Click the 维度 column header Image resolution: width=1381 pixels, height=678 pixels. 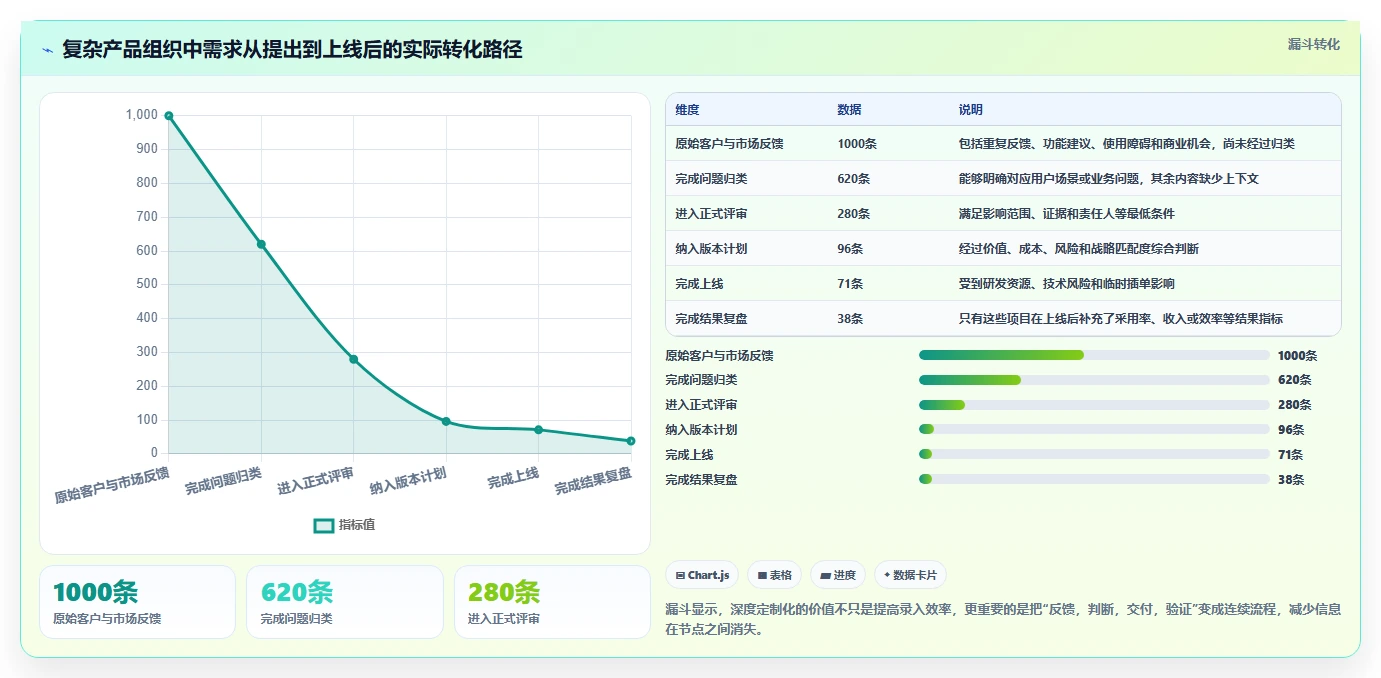(x=687, y=109)
